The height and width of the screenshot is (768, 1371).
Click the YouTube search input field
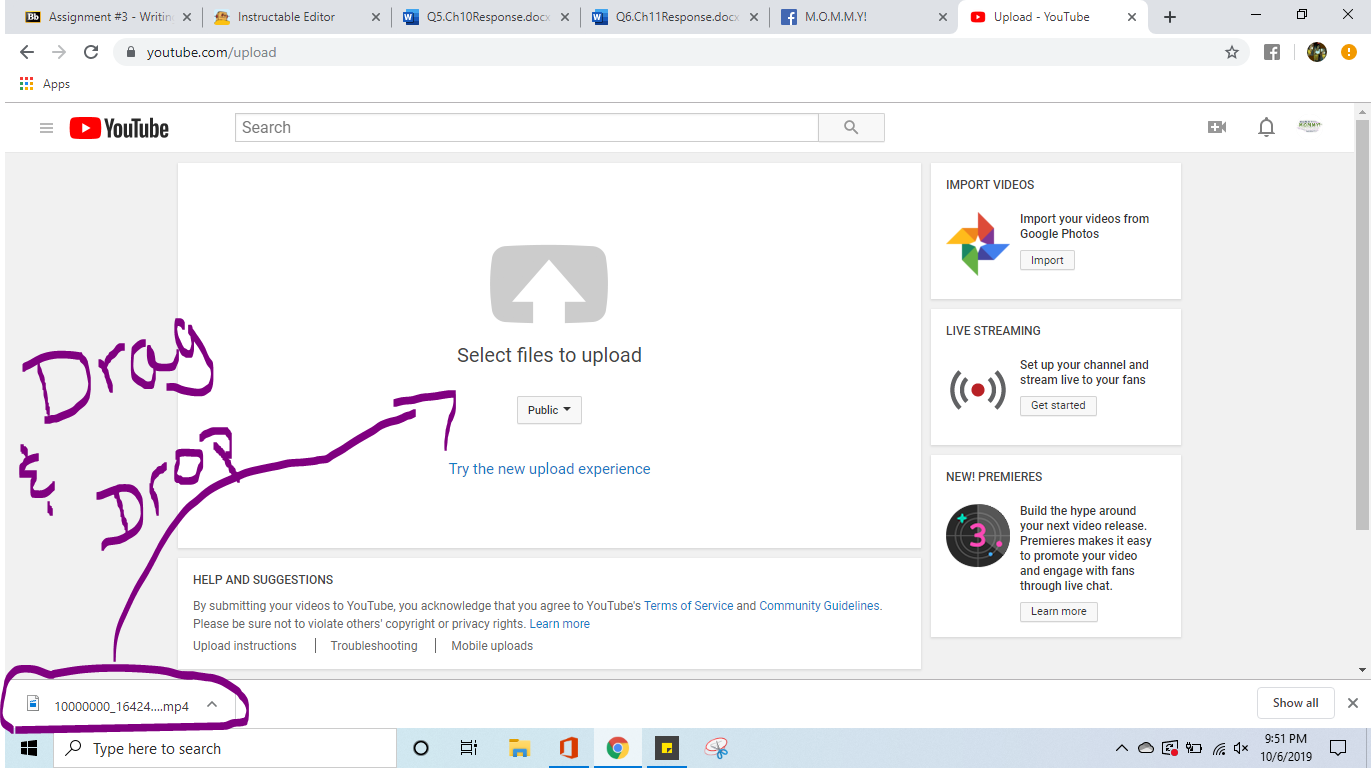click(527, 128)
